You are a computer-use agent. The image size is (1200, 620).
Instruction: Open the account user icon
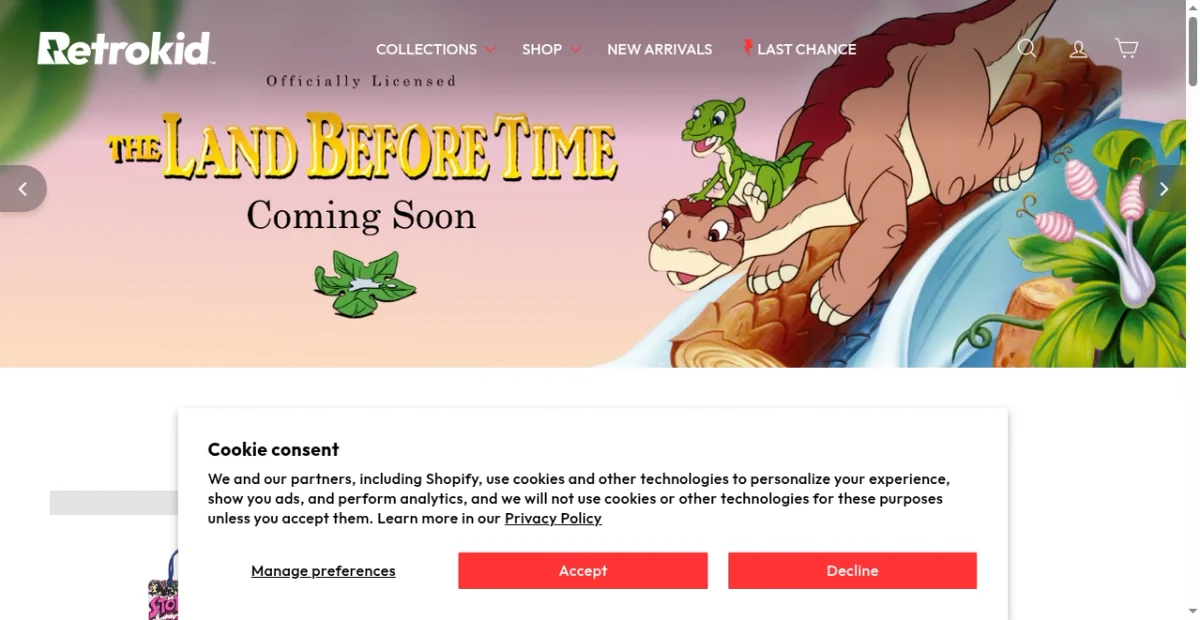pyautogui.click(x=1078, y=48)
